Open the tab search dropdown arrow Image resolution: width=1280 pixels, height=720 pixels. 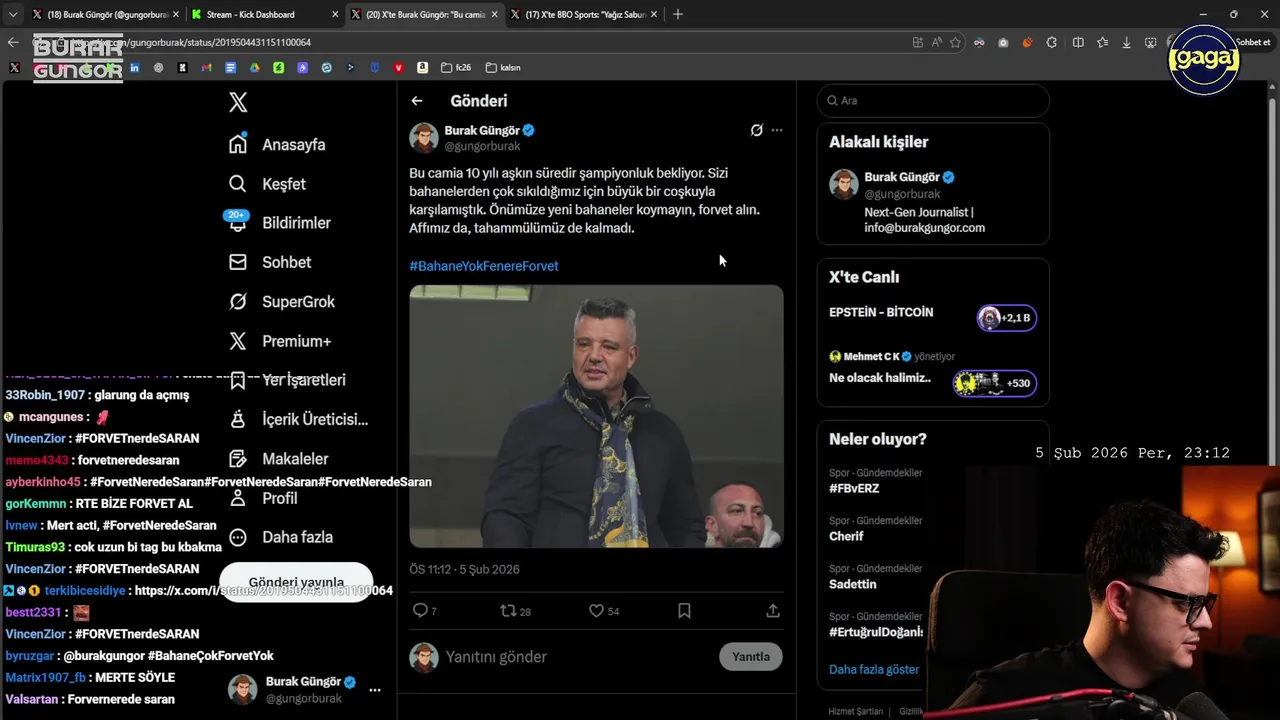13,15
